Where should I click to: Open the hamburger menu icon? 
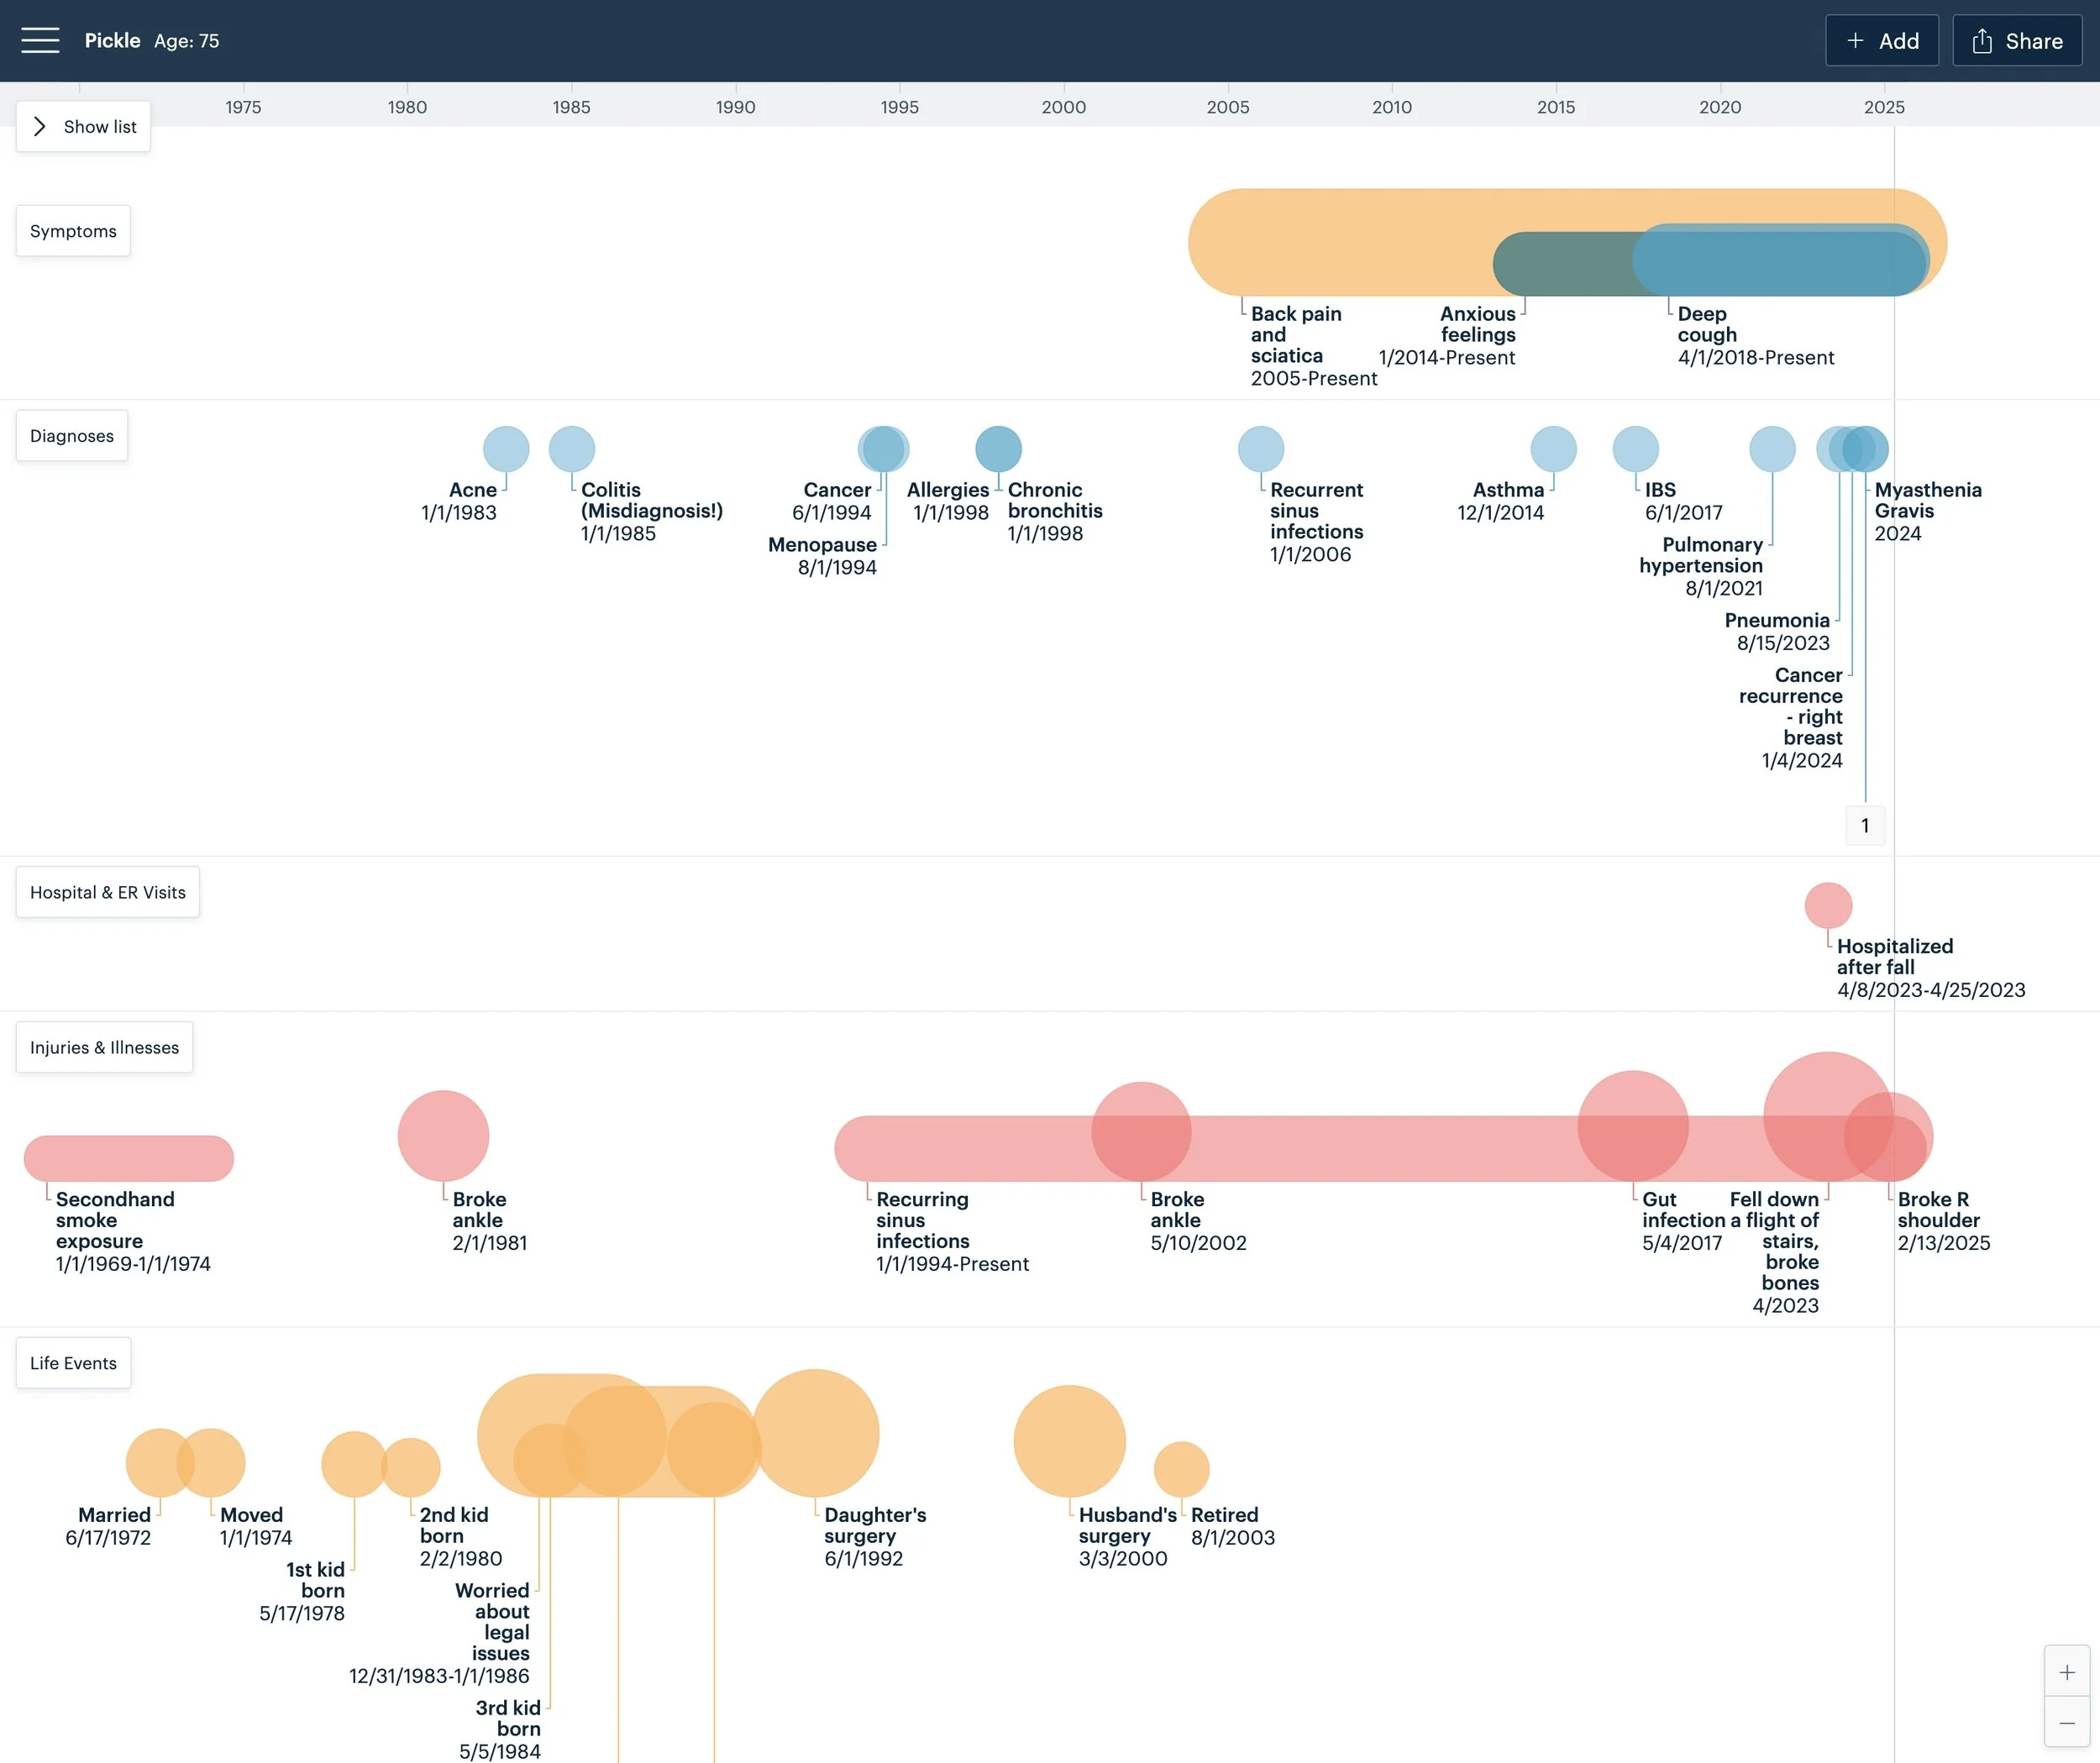click(x=40, y=40)
